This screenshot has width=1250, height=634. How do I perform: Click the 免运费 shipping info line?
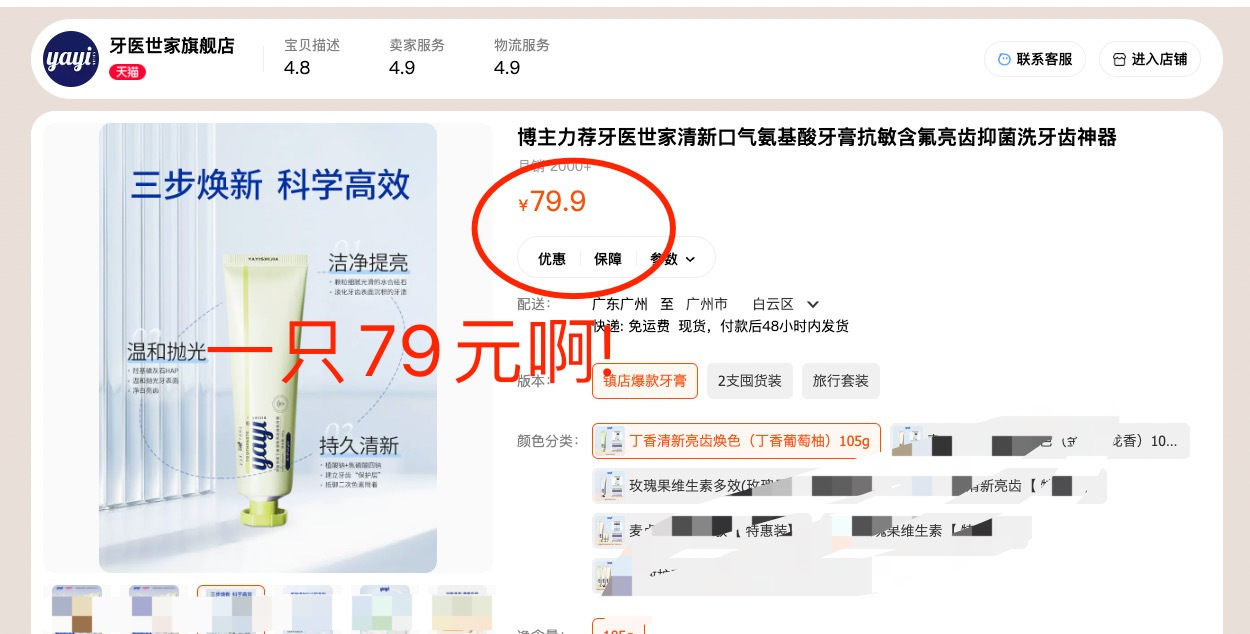(x=720, y=326)
